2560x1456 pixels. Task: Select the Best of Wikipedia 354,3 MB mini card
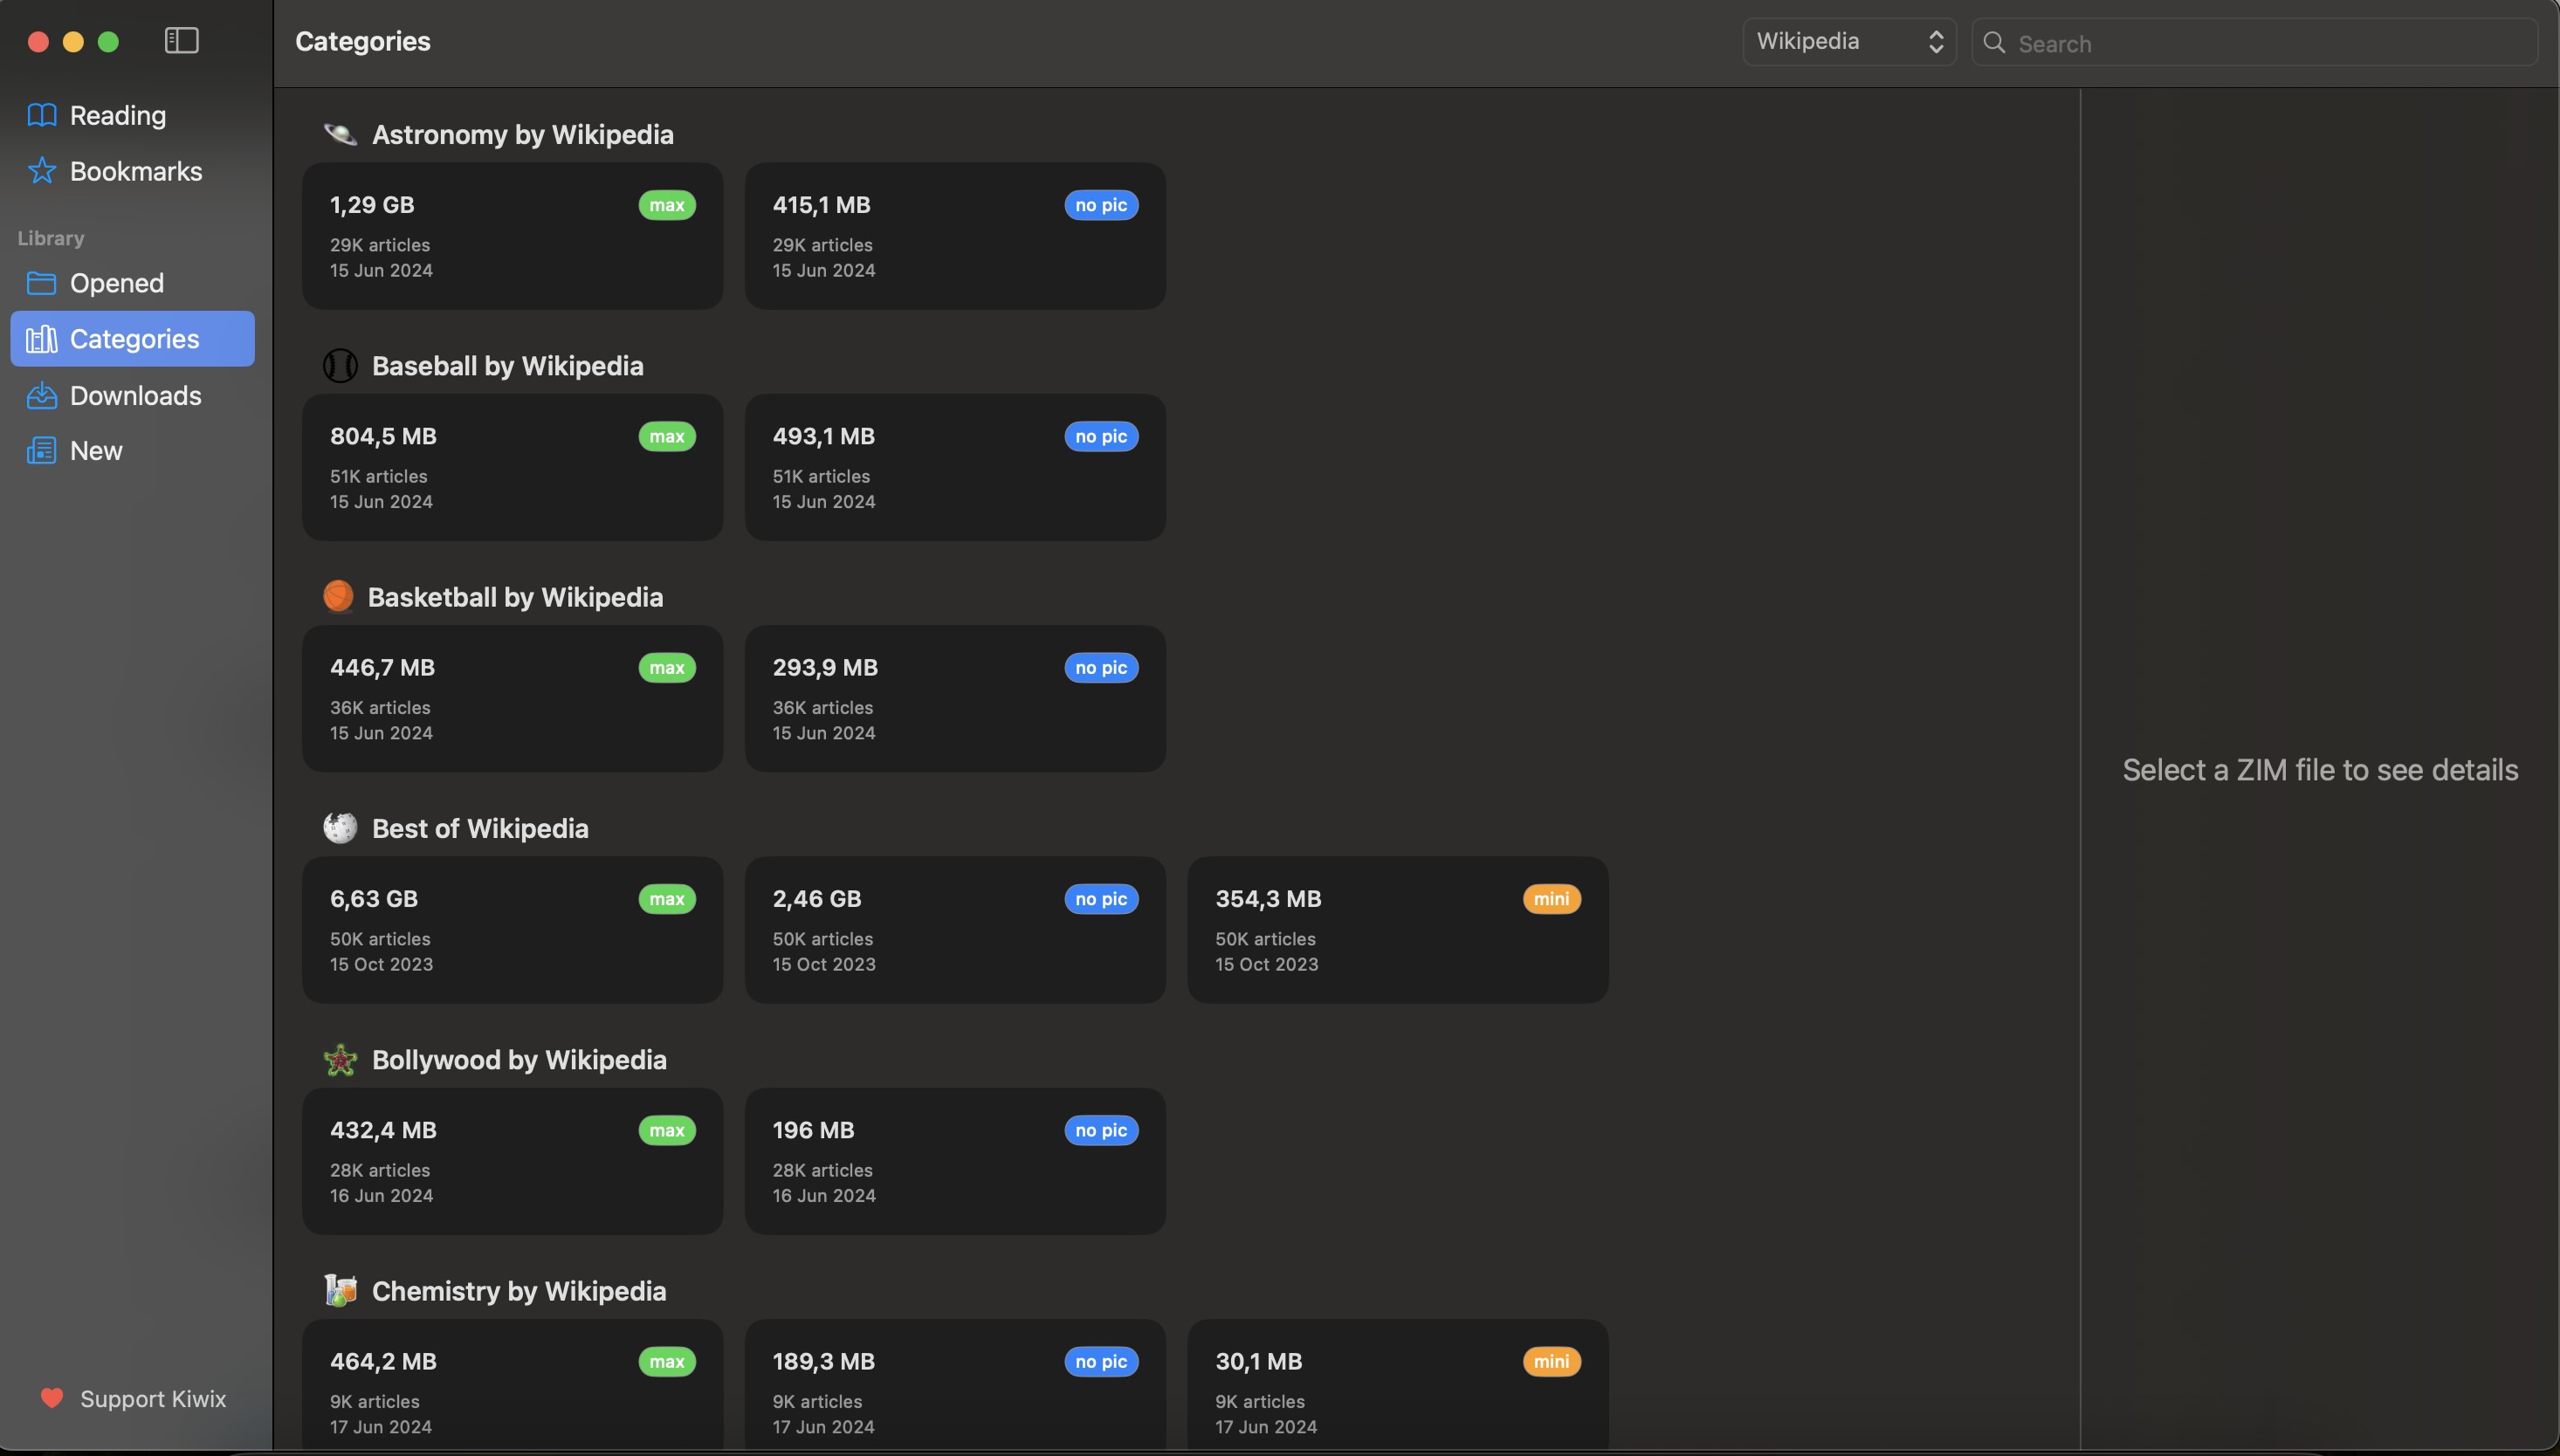coord(1398,930)
